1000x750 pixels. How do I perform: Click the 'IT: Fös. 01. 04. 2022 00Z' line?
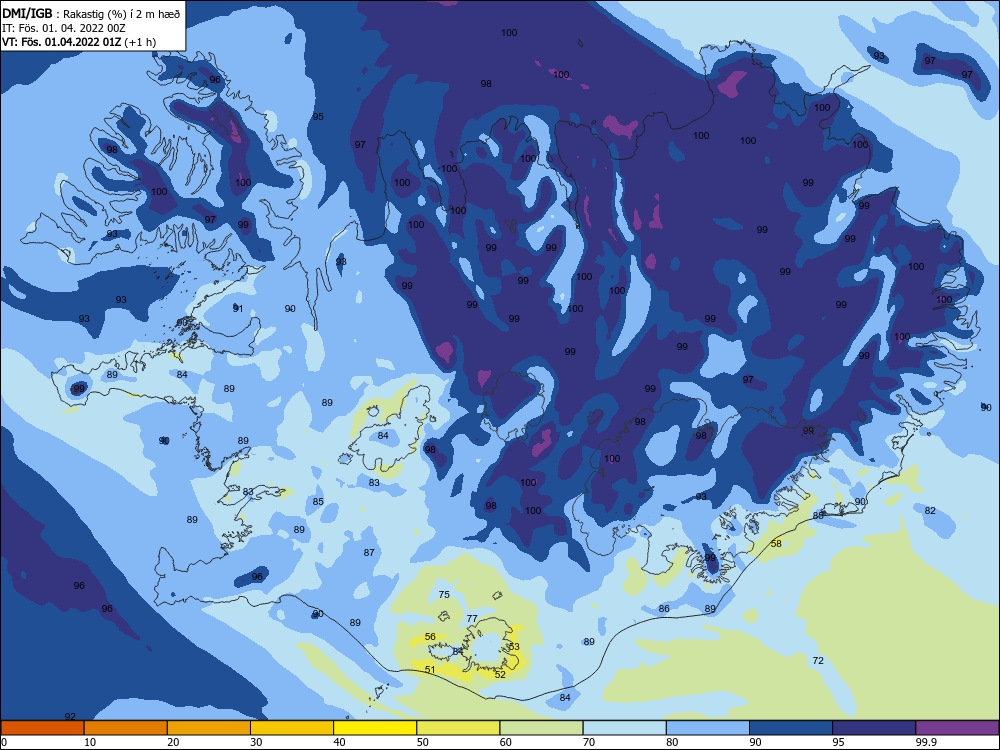(63, 28)
